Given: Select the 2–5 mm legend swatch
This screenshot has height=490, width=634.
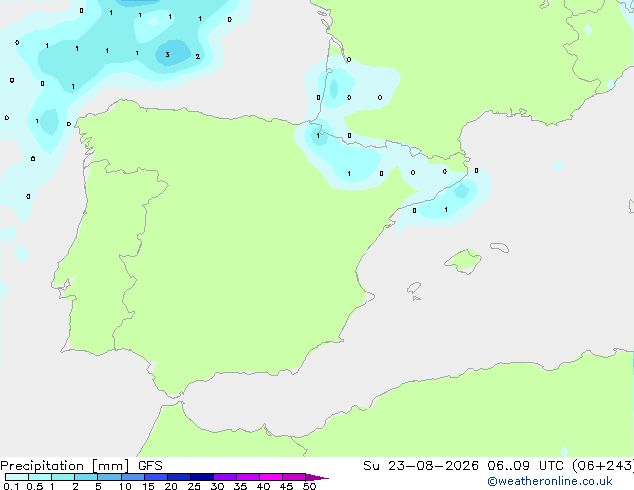Looking at the screenshot, I should (x=86, y=477).
